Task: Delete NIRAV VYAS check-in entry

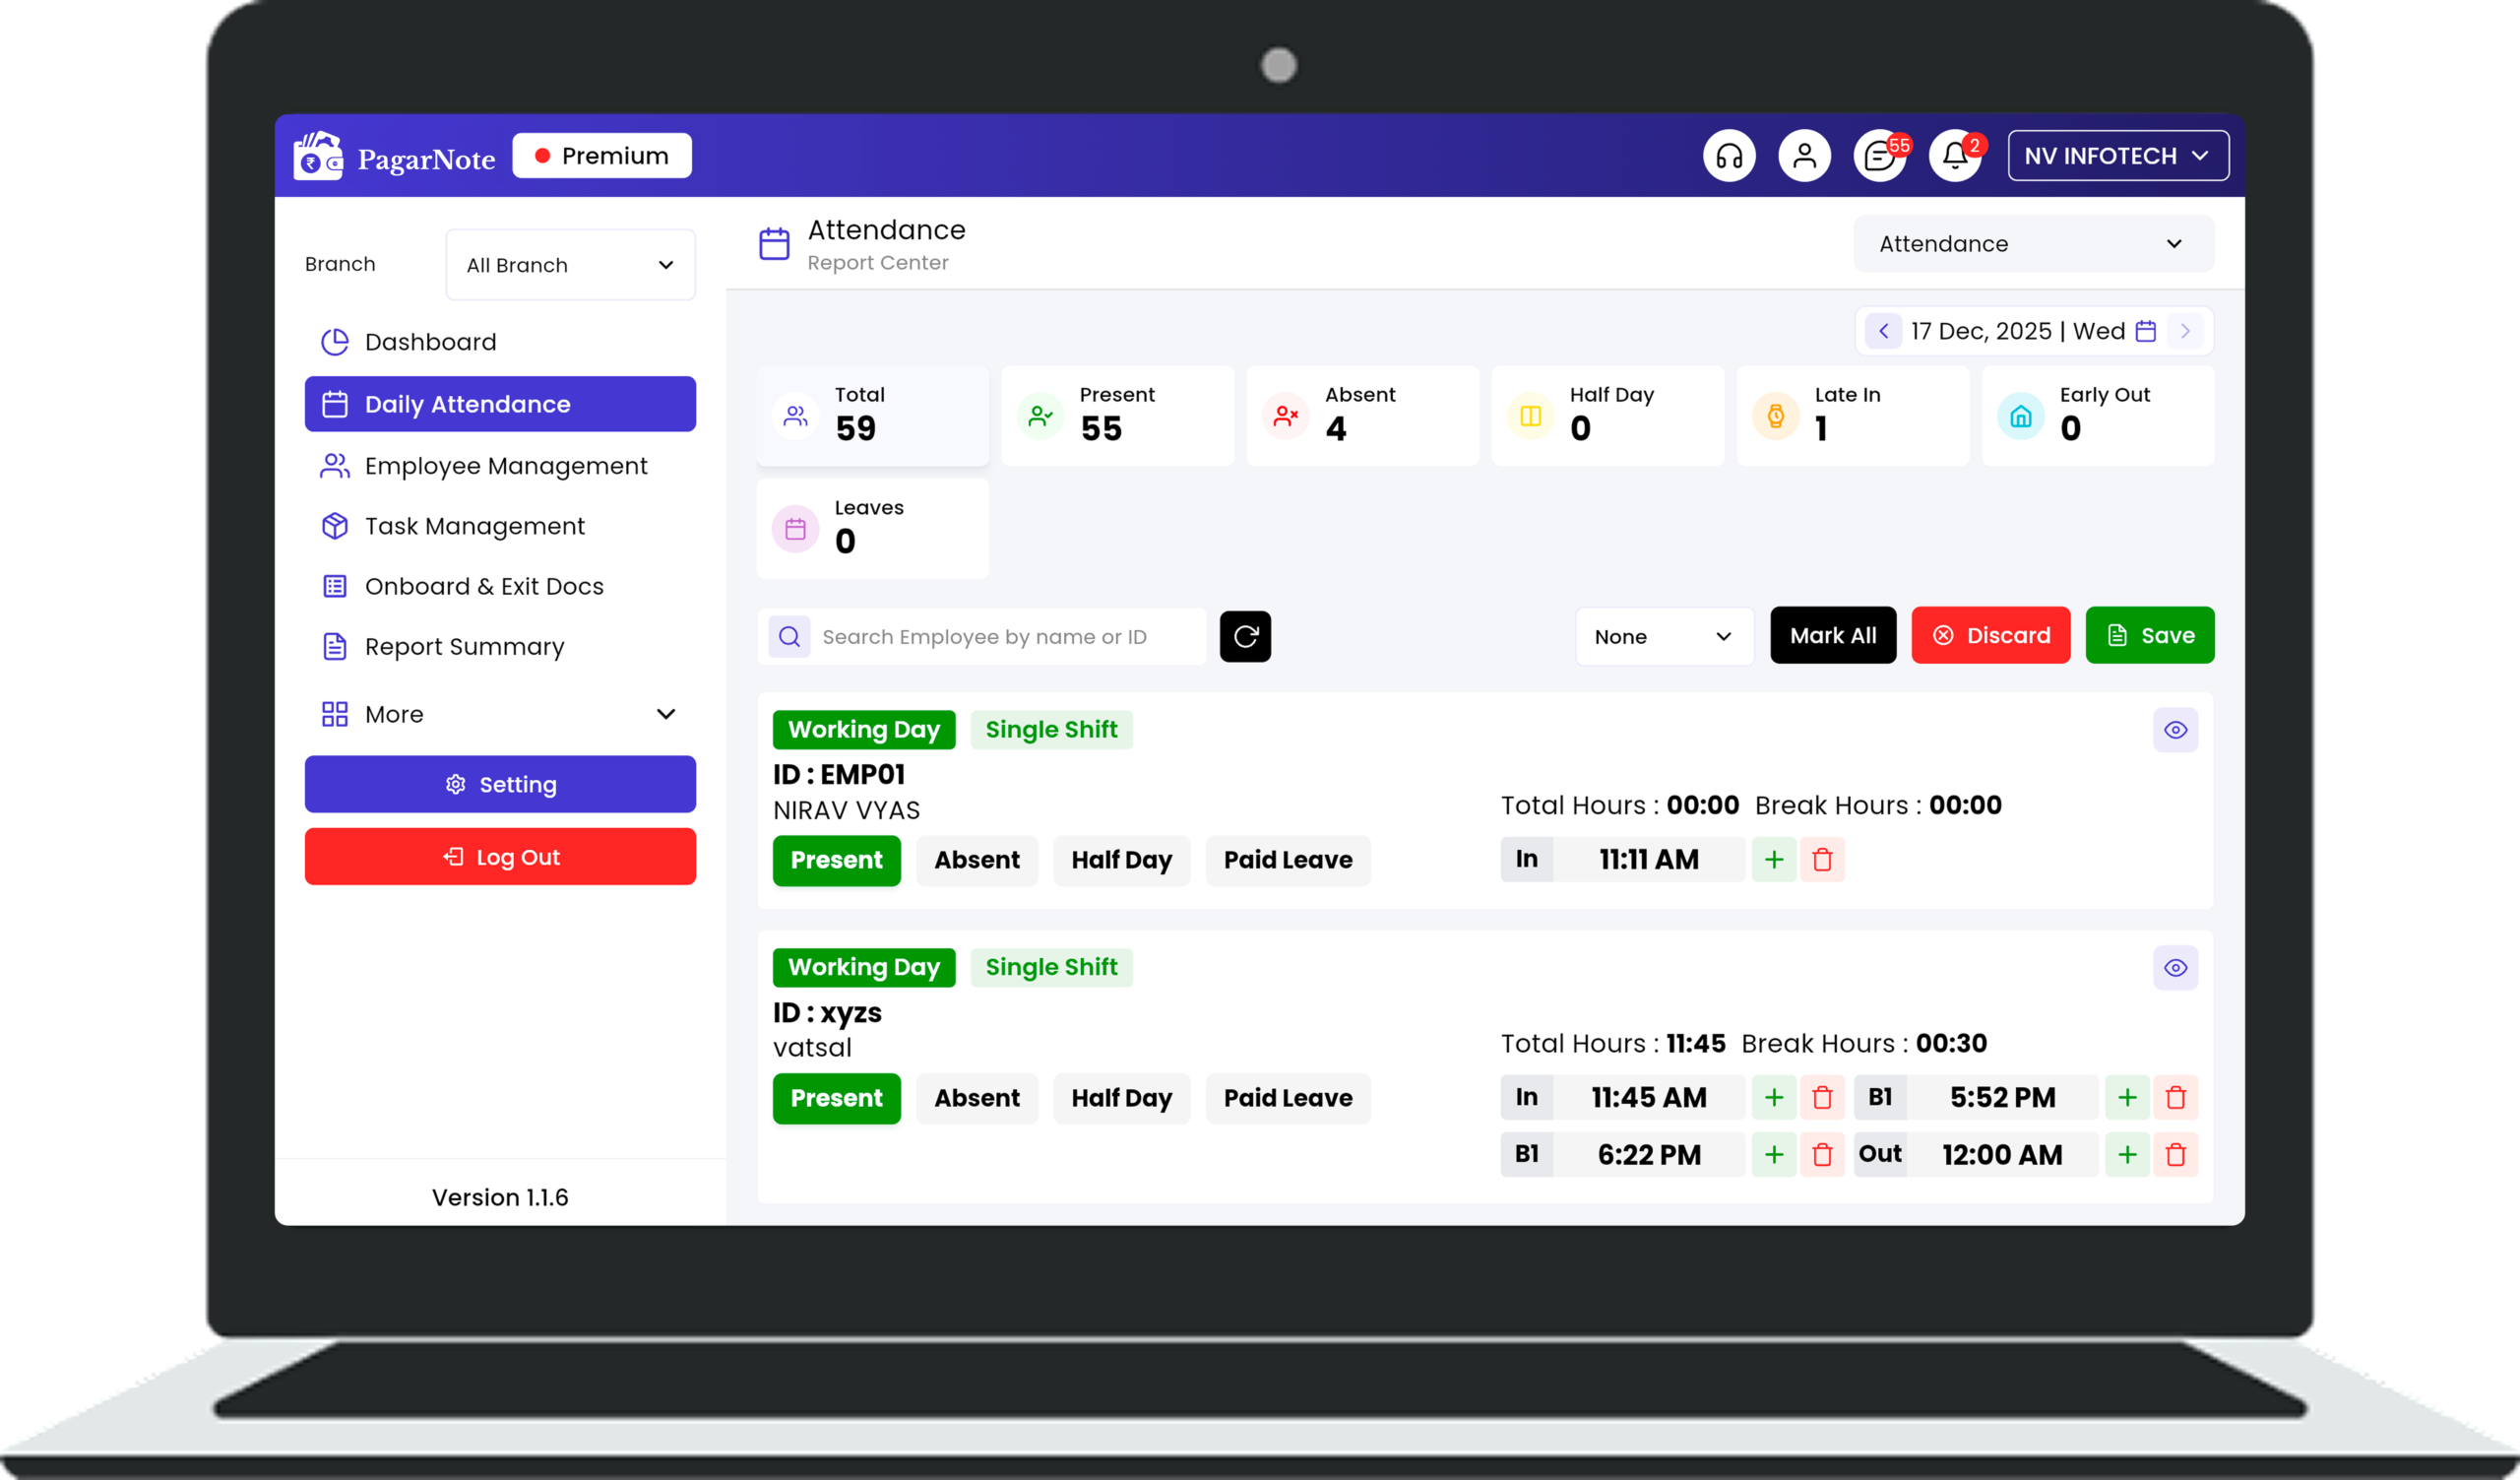Action: pos(1822,859)
